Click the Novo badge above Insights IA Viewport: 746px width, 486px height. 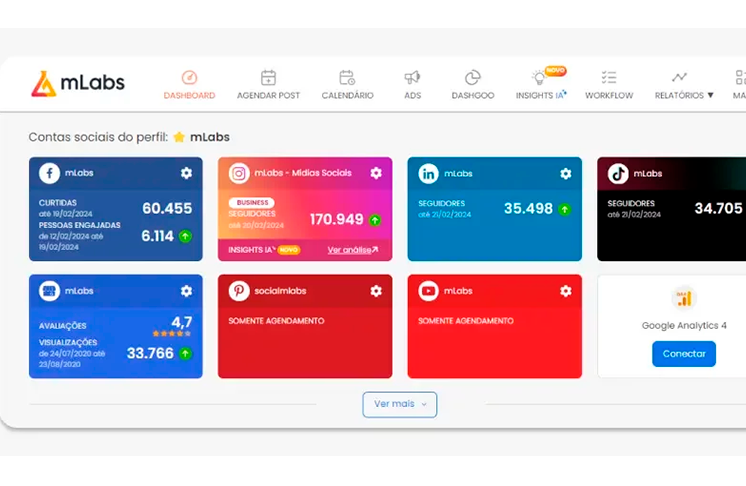(555, 70)
